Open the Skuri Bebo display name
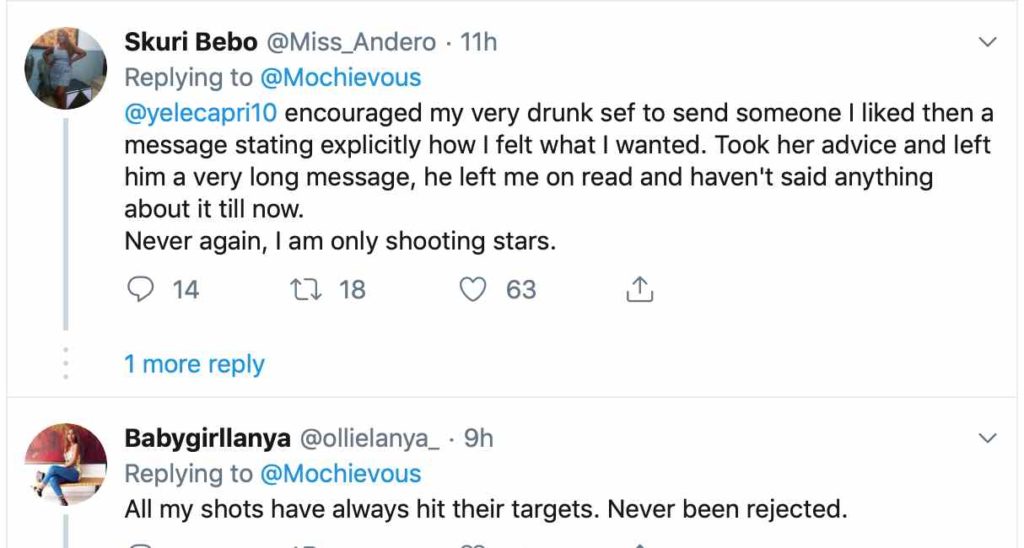This screenshot has width=1024, height=548. pyautogui.click(x=190, y=42)
